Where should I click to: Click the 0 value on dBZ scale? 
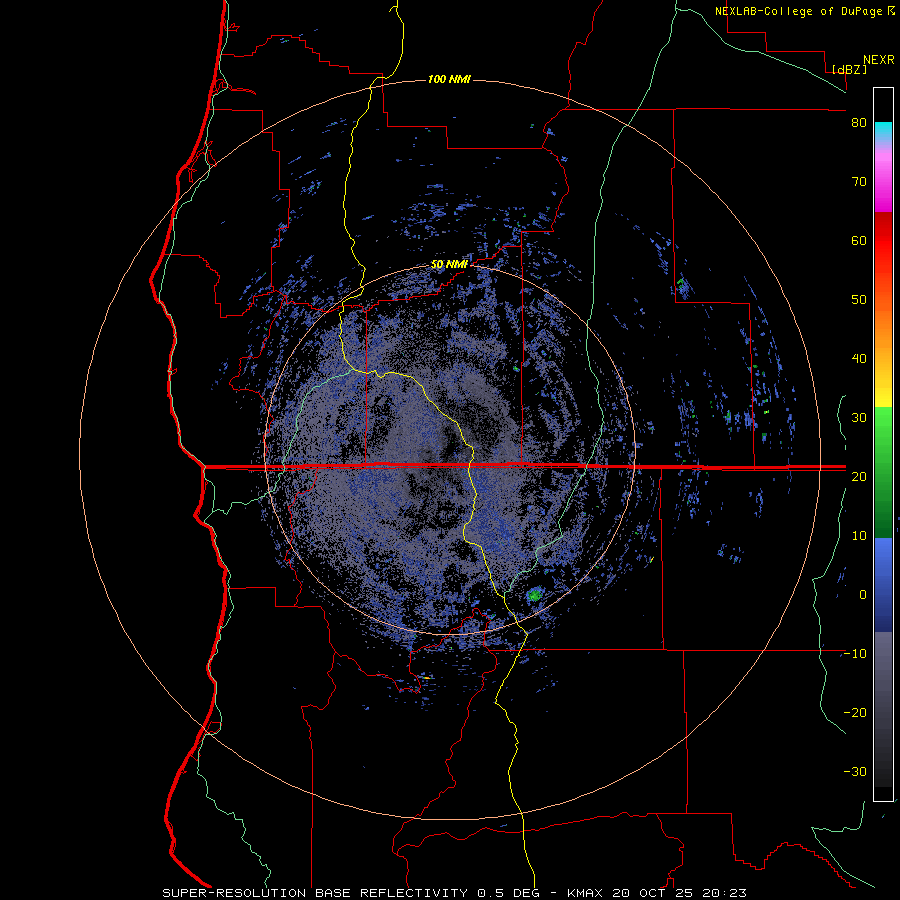863,595
